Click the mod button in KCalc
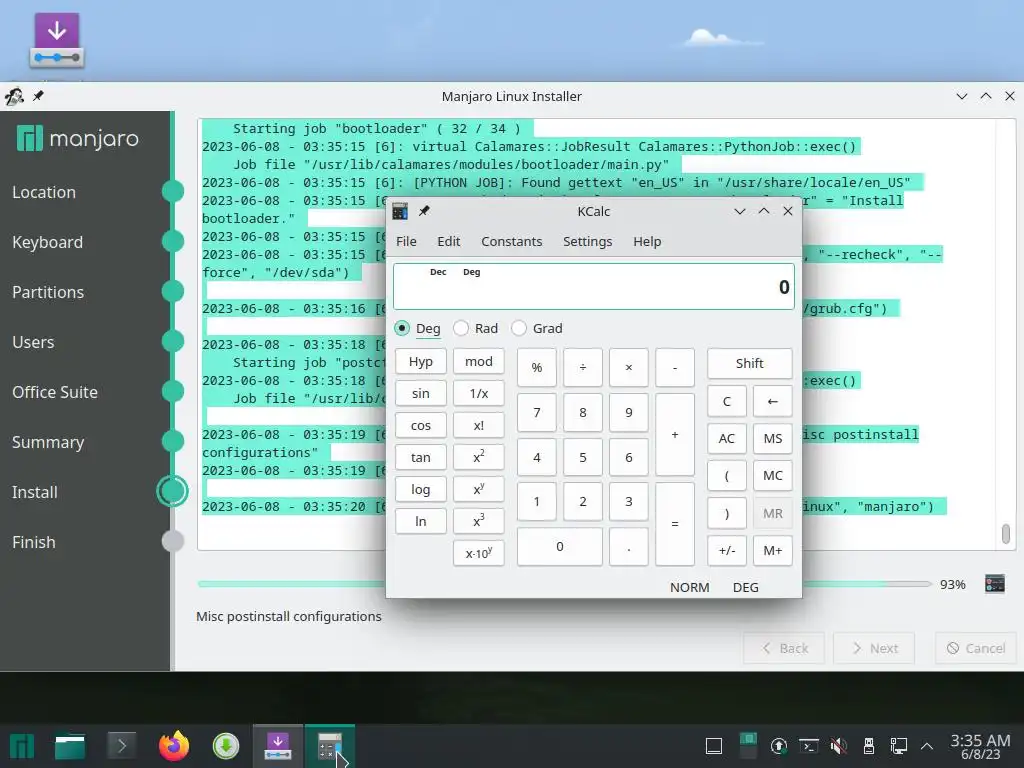Screen dimensions: 1024x768 (479, 361)
